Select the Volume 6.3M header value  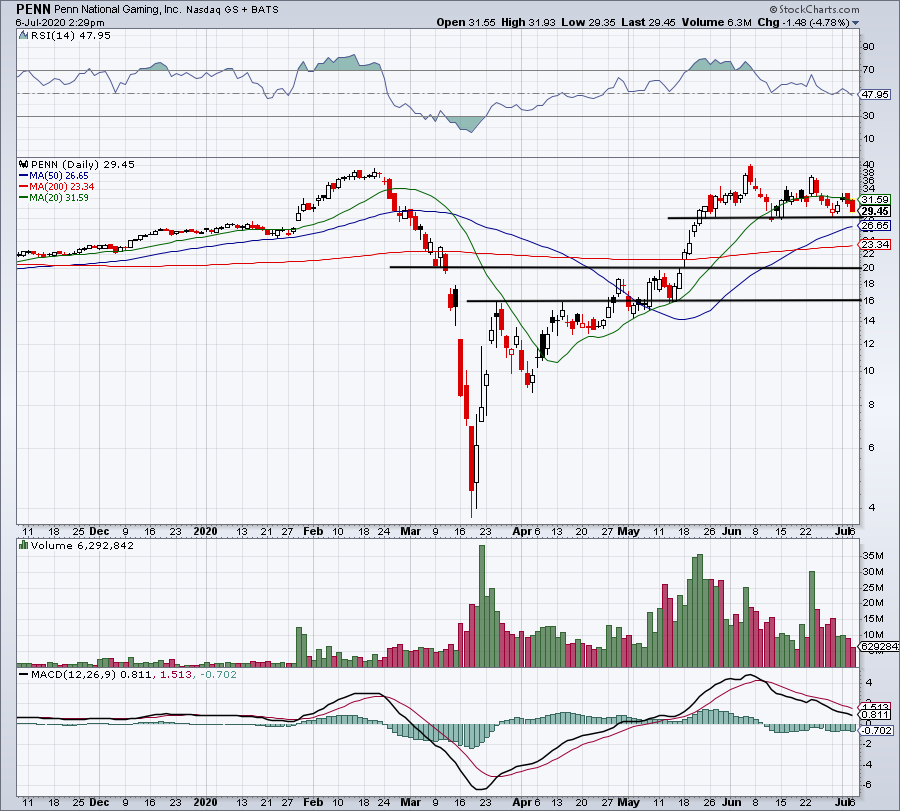[x=717, y=22]
